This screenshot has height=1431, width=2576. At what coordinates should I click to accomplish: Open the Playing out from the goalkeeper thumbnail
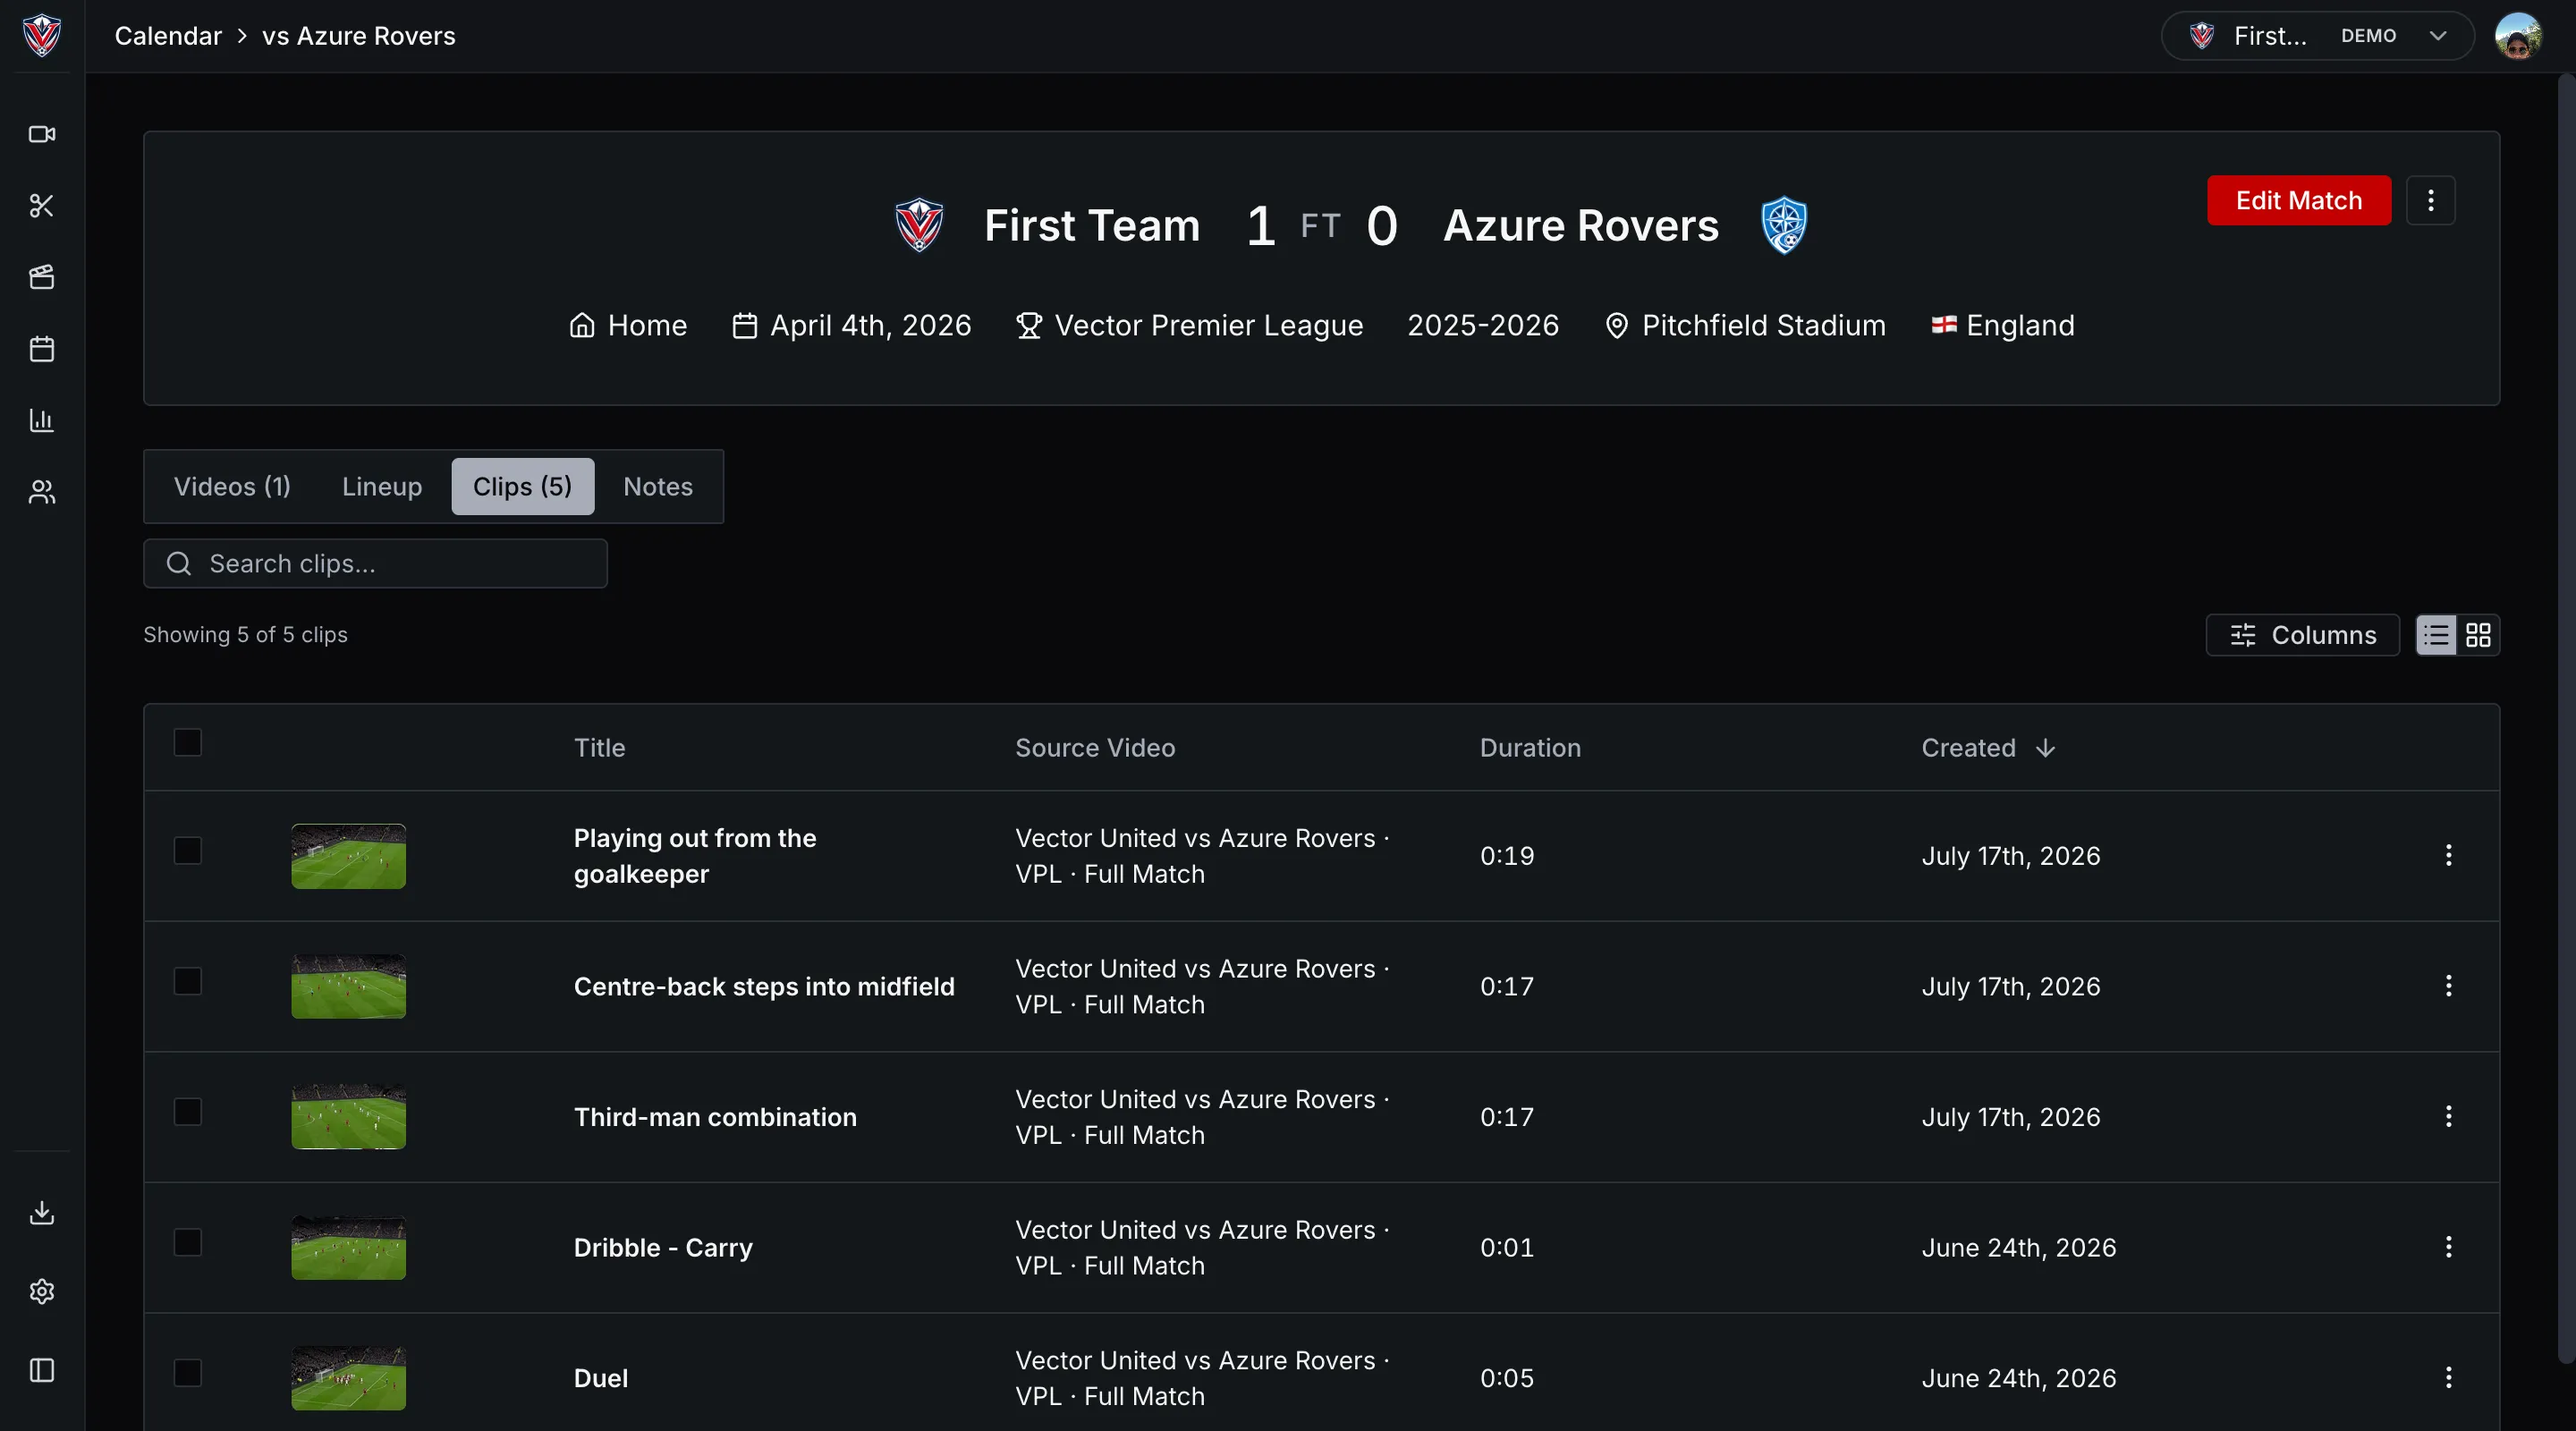[x=348, y=855]
